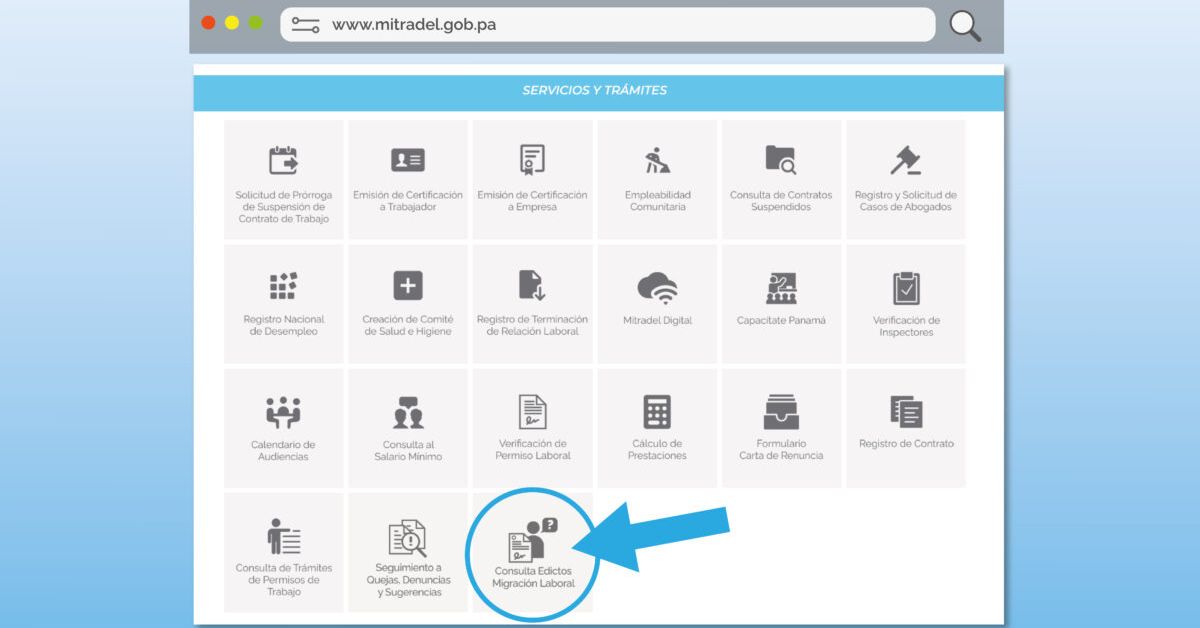The height and width of the screenshot is (628, 1200).
Task: Click the Cálculo de Prestaciones calculator icon
Action: pyautogui.click(x=656, y=425)
